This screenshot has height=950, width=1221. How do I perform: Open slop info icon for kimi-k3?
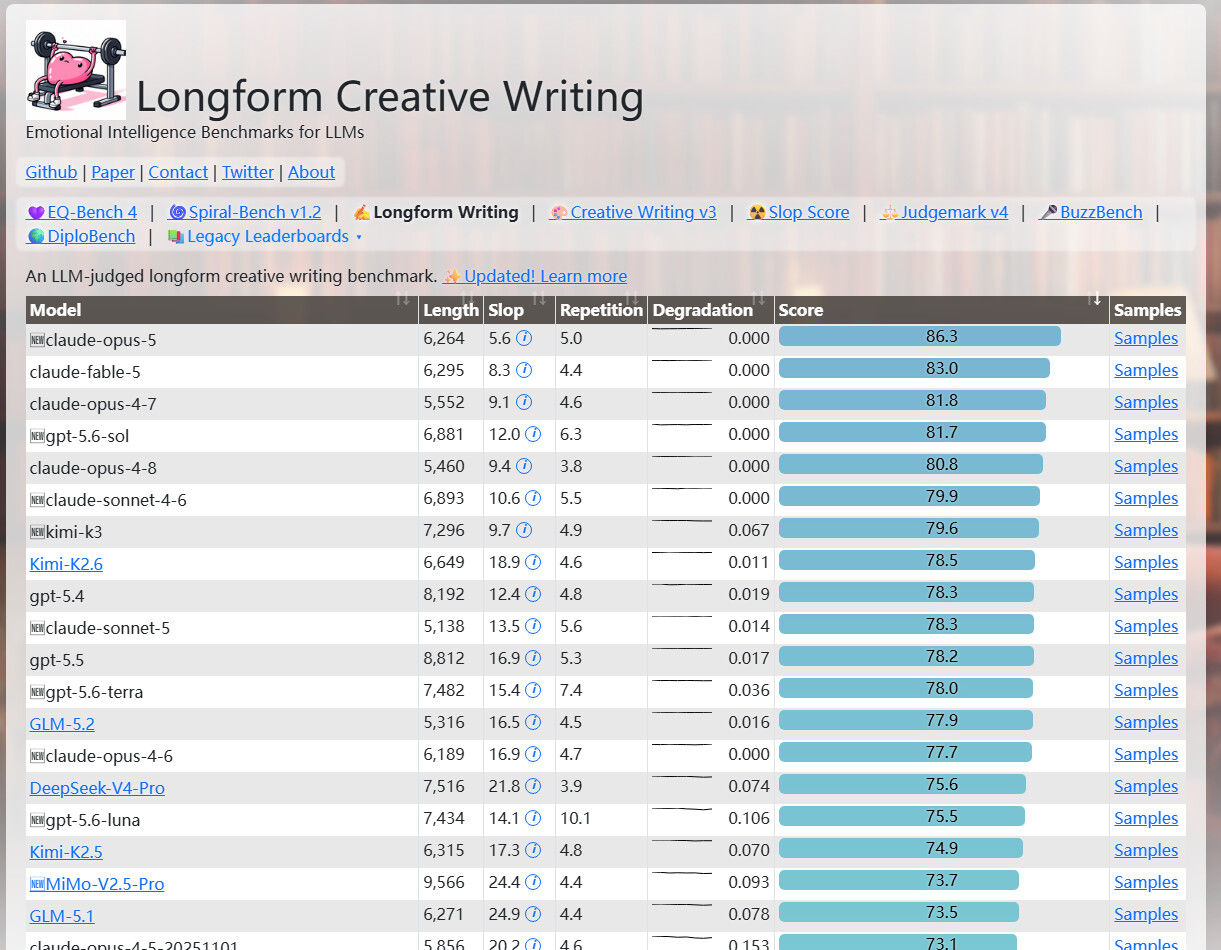tap(524, 530)
